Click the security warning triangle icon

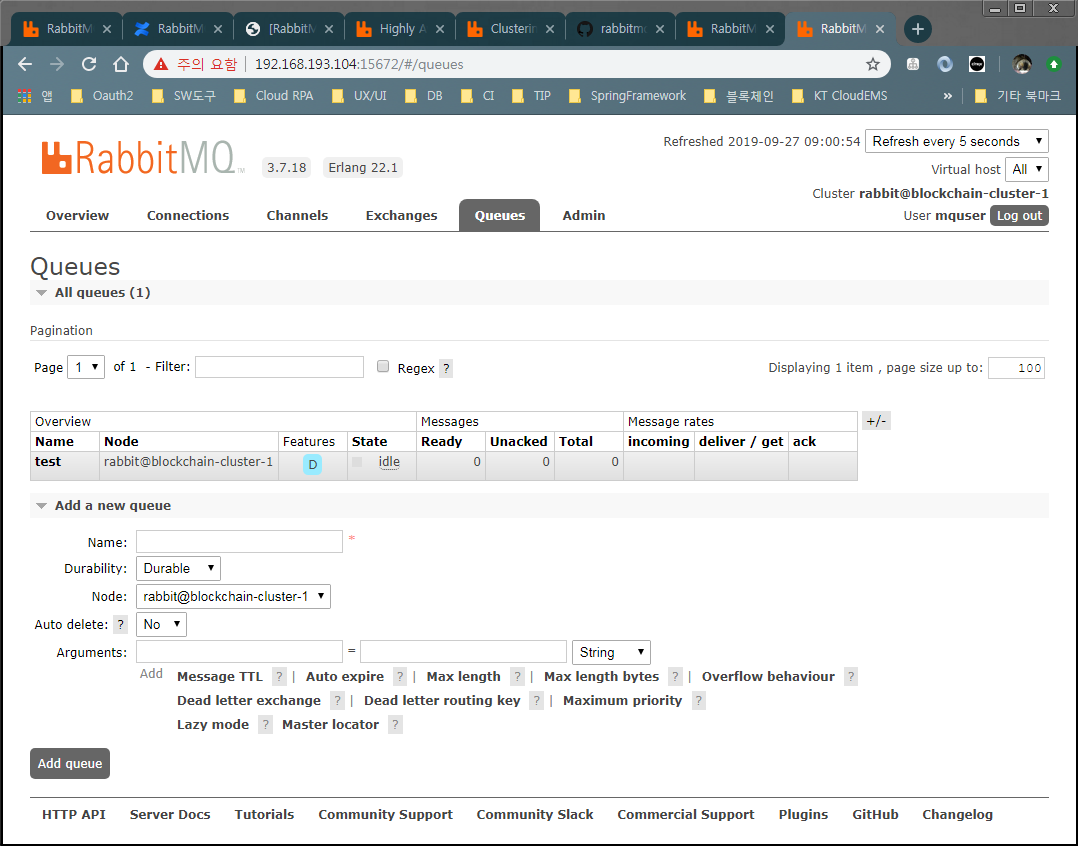(x=161, y=65)
